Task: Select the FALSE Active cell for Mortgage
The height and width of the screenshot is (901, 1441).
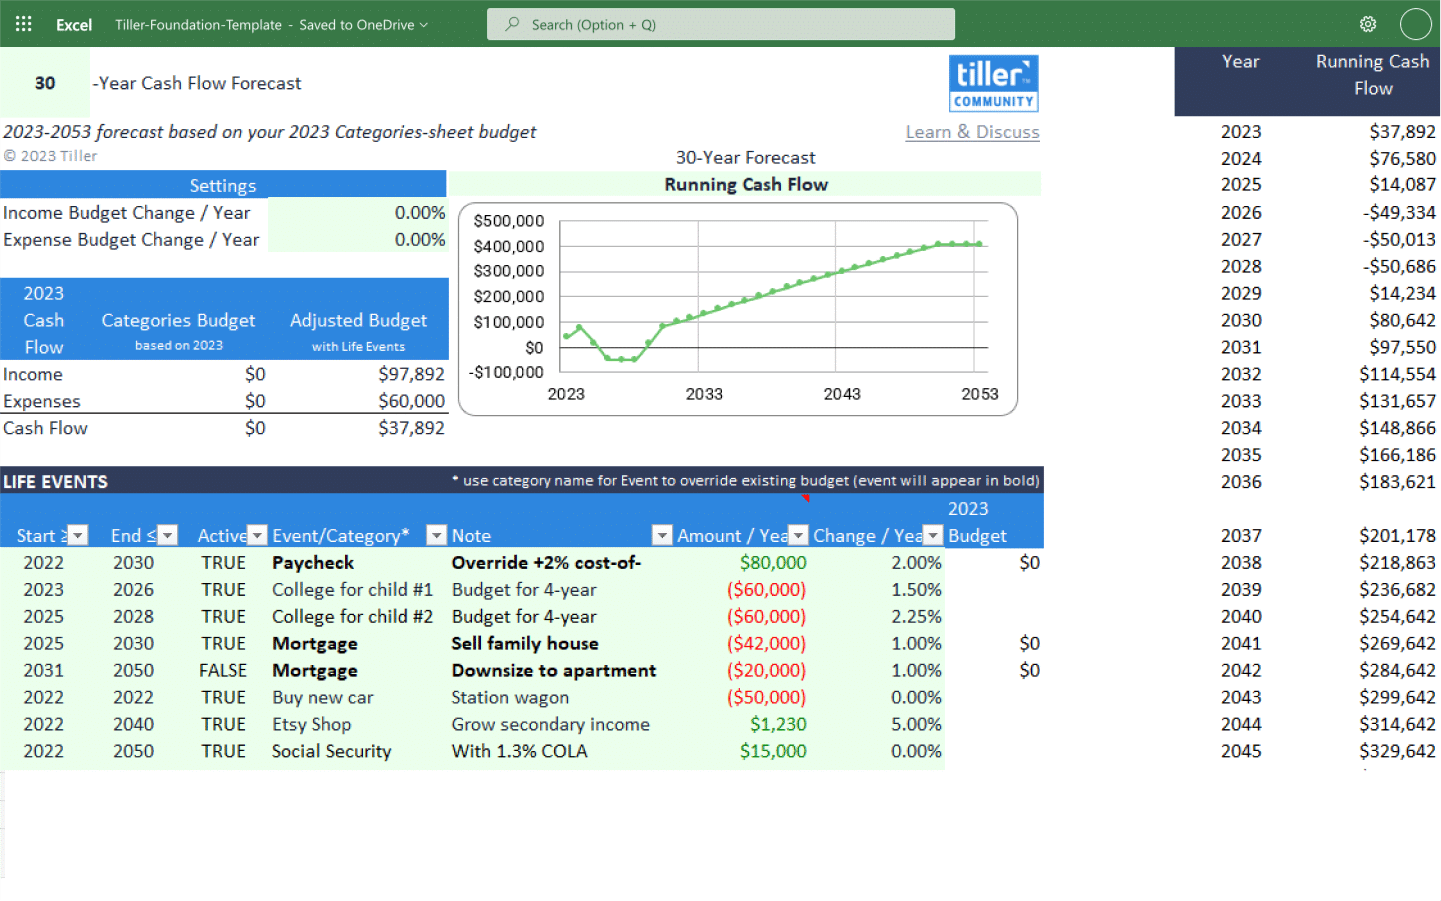Action: pos(222,671)
